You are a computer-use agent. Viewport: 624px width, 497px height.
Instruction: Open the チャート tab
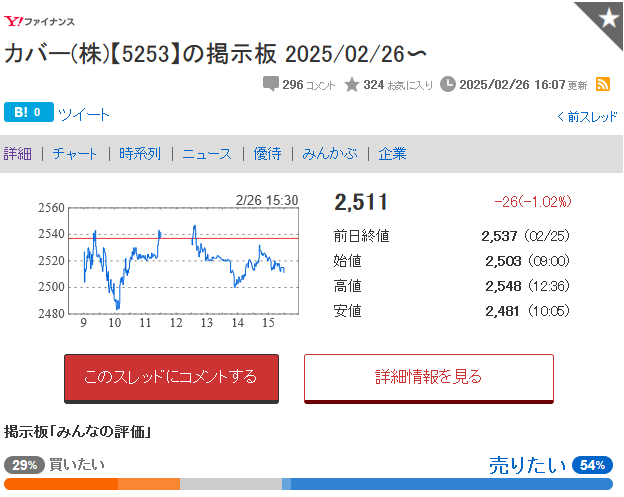pyautogui.click(x=75, y=154)
